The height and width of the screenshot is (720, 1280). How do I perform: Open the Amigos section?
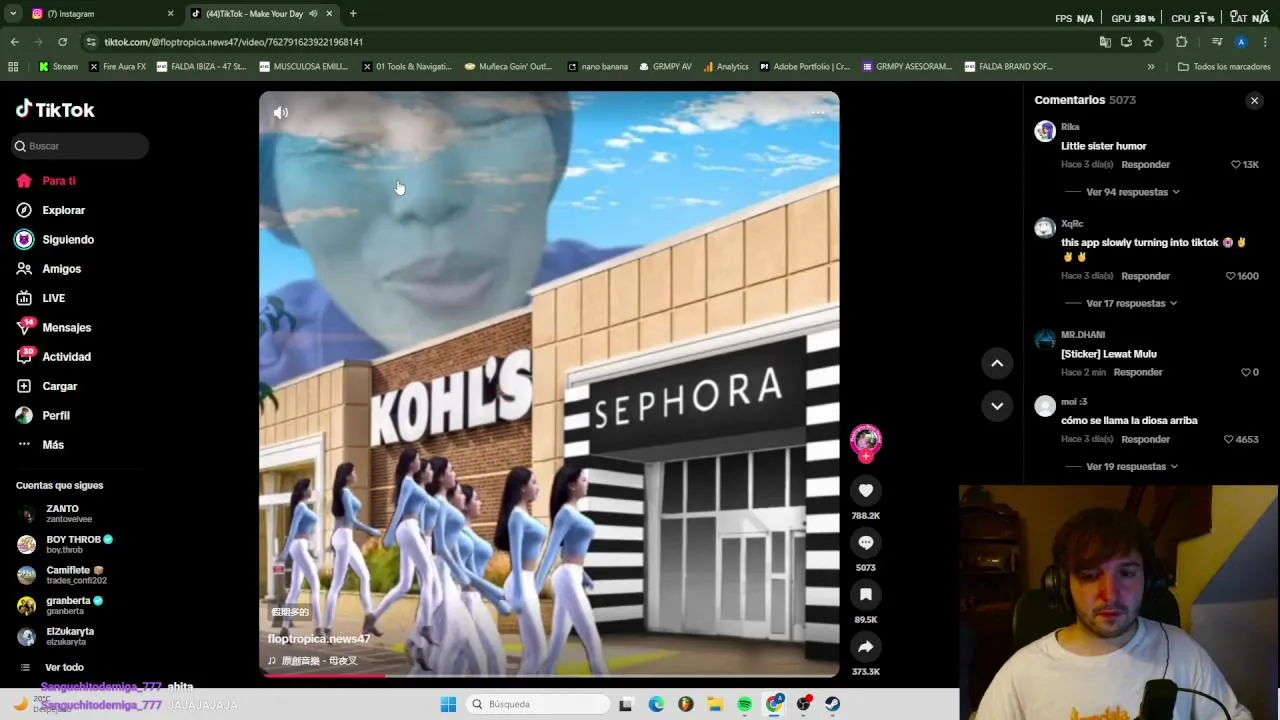coord(61,269)
